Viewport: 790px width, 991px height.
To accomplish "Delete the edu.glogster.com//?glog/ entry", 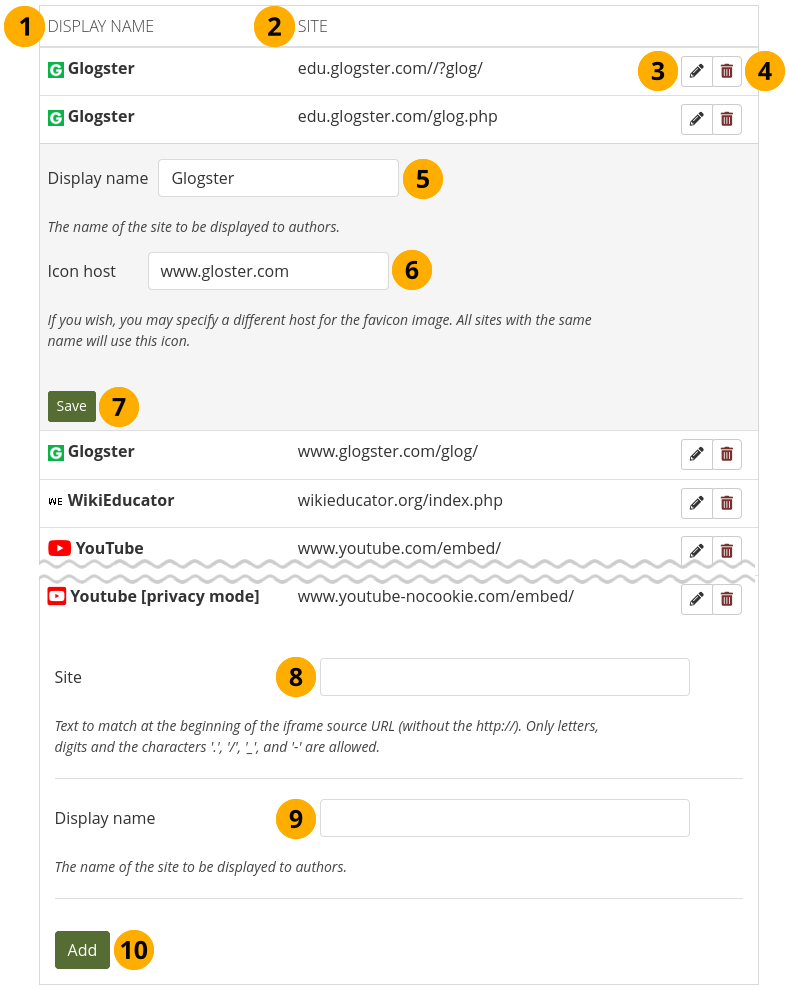I will point(727,71).
